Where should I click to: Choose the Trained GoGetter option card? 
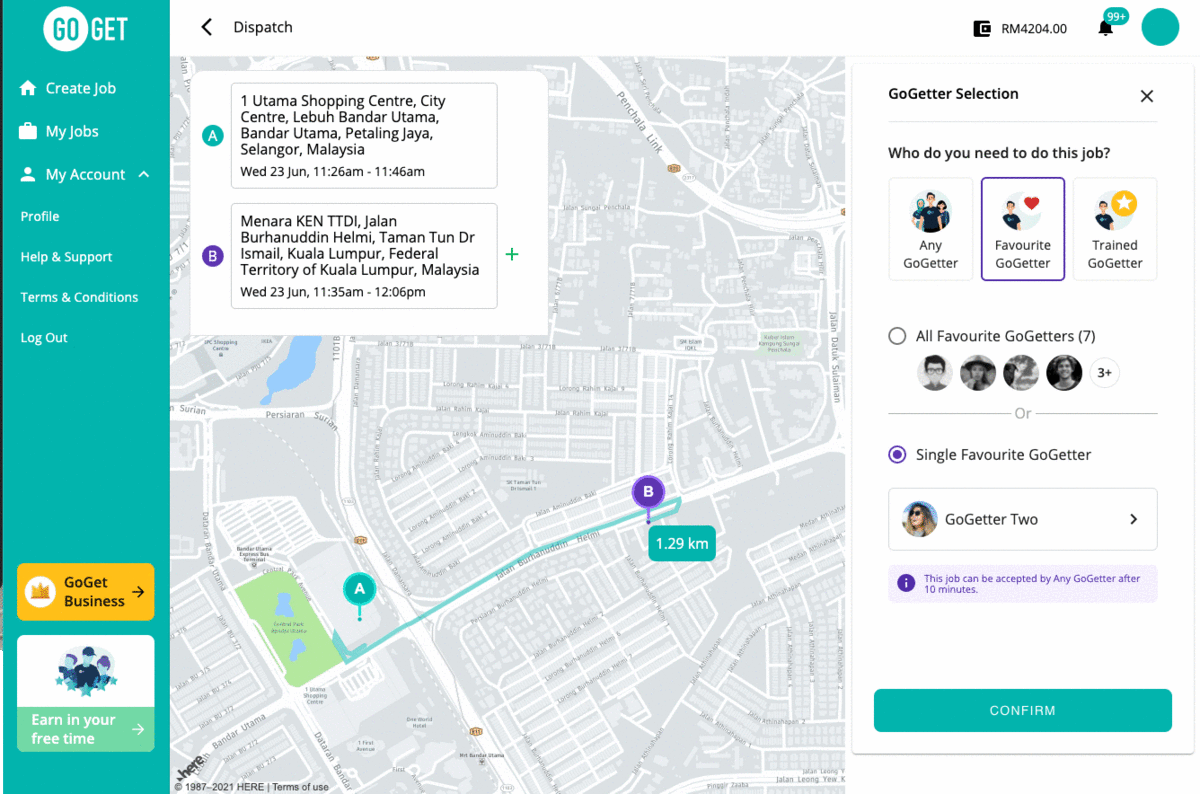[1114, 229]
